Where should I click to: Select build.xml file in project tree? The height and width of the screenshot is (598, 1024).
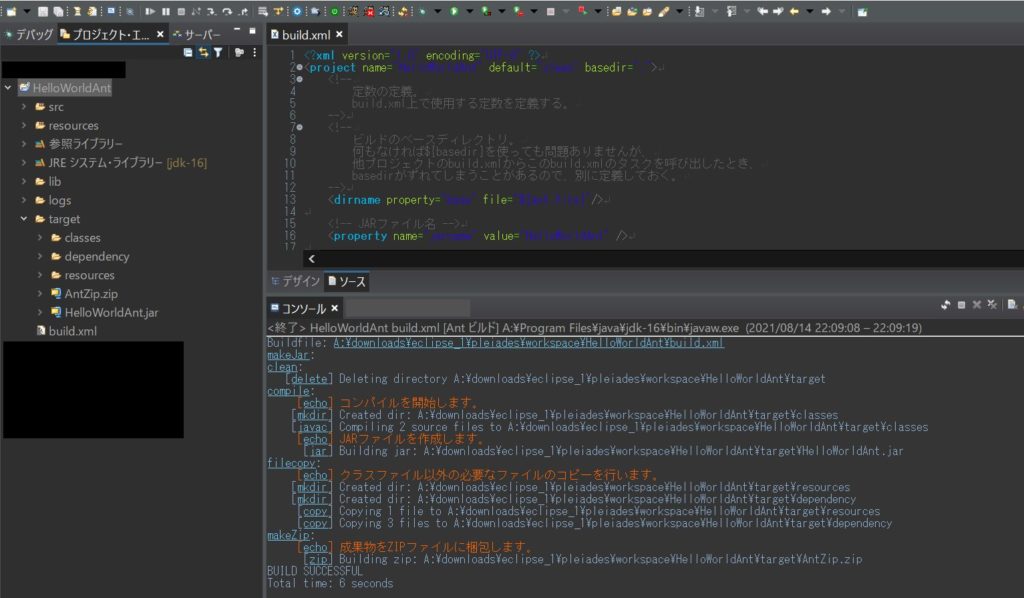[x=72, y=331]
